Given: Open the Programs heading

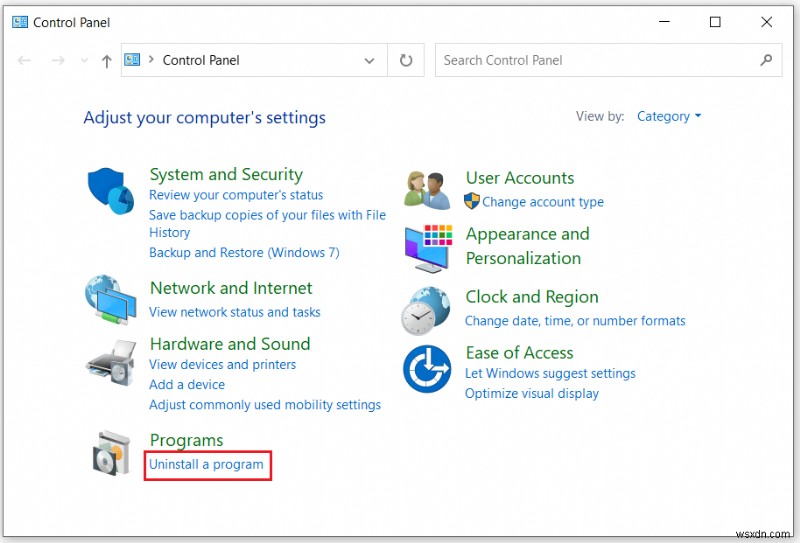Looking at the screenshot, I should [186, 440].
